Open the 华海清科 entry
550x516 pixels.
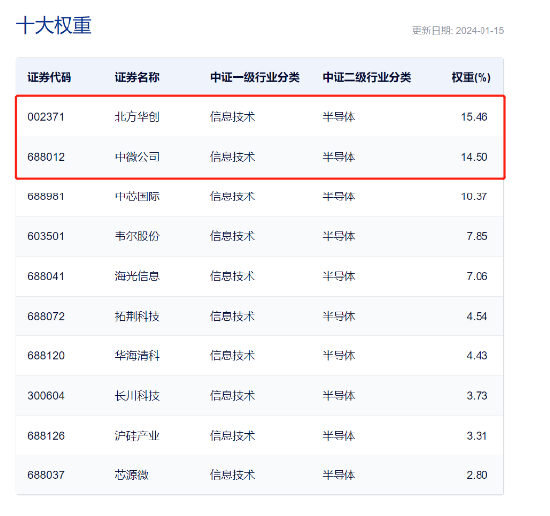137,356
